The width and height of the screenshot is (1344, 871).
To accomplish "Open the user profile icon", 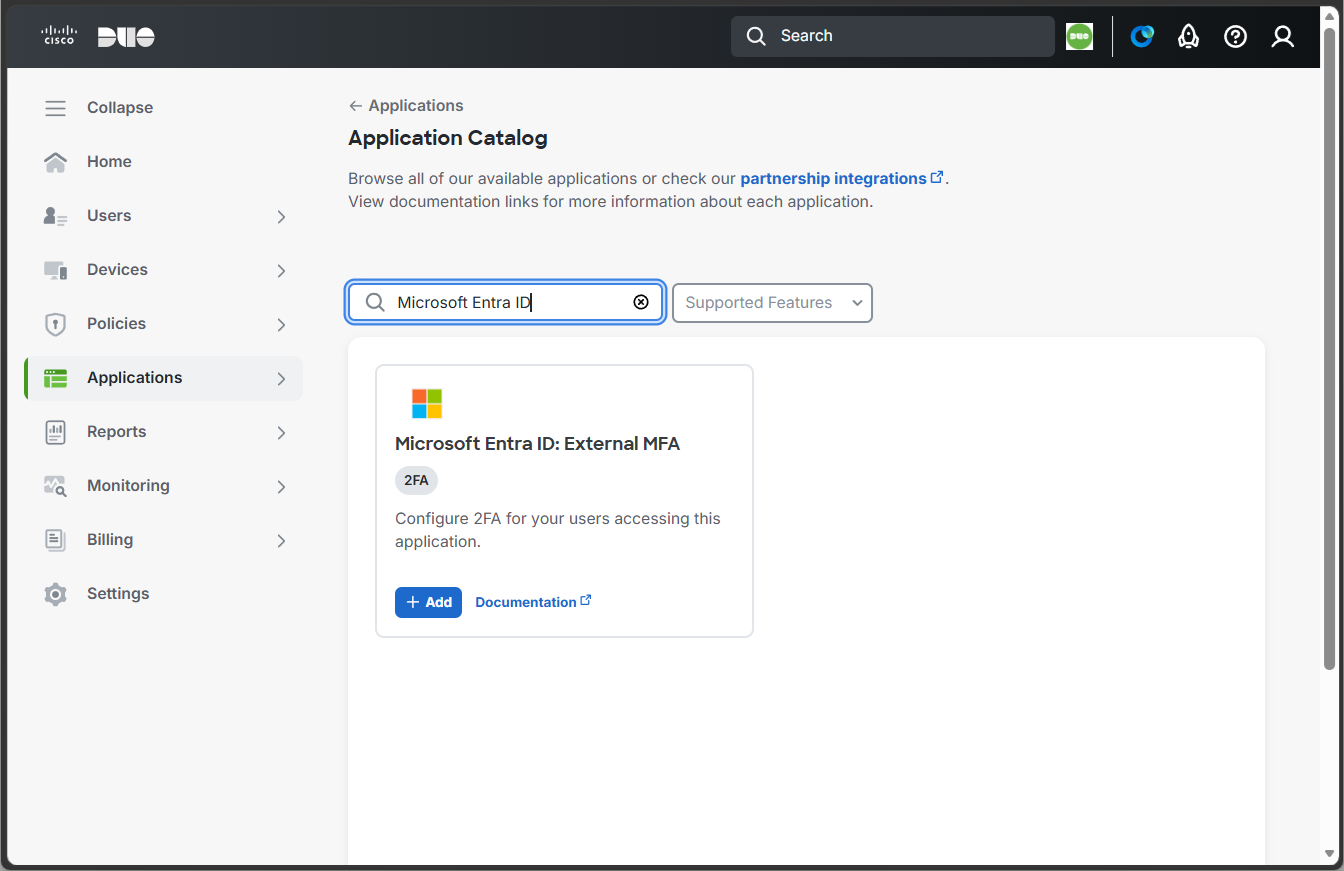I will tap(1283, 37).
